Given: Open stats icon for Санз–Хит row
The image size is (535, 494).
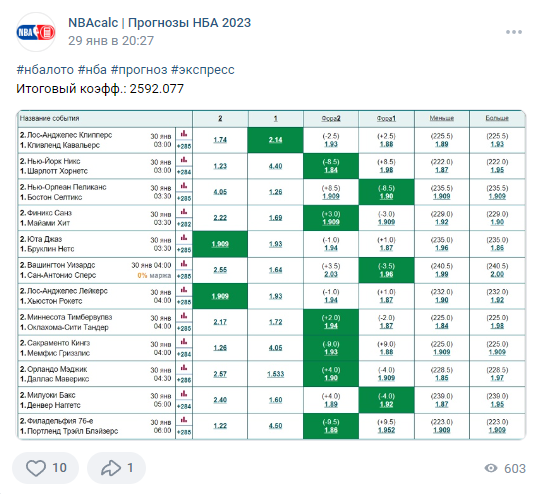Looking at the screenshot, I should [x=184, y=212].
